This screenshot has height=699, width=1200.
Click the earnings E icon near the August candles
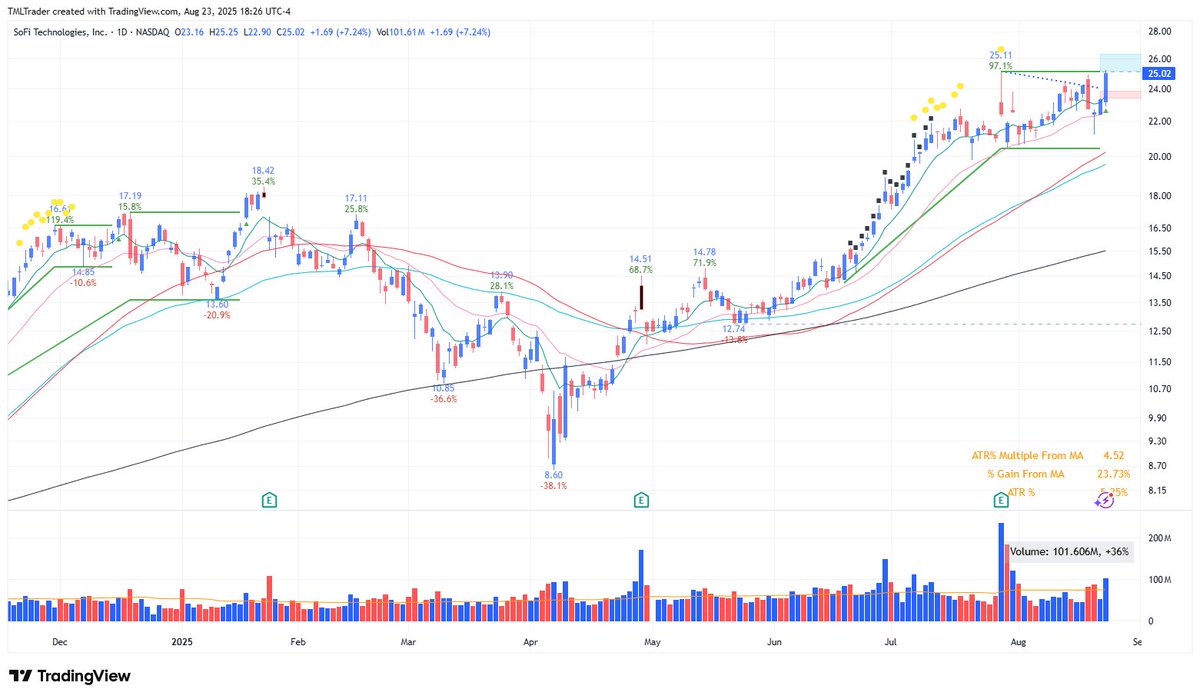(x=1000, y=498)
